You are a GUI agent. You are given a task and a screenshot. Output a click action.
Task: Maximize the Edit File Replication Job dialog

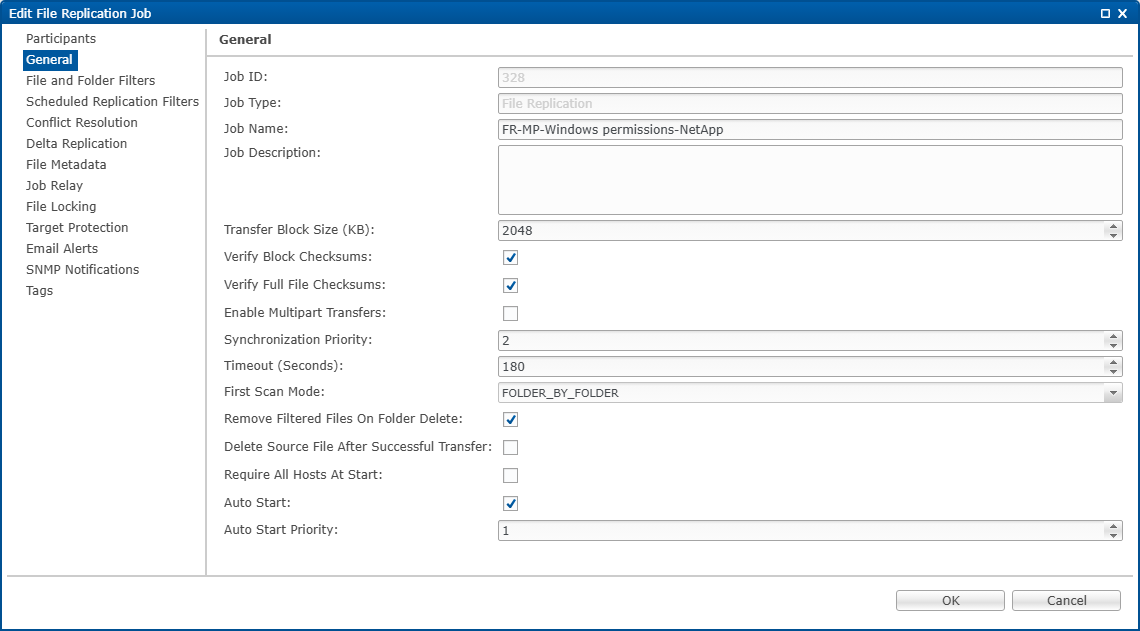1105,13
